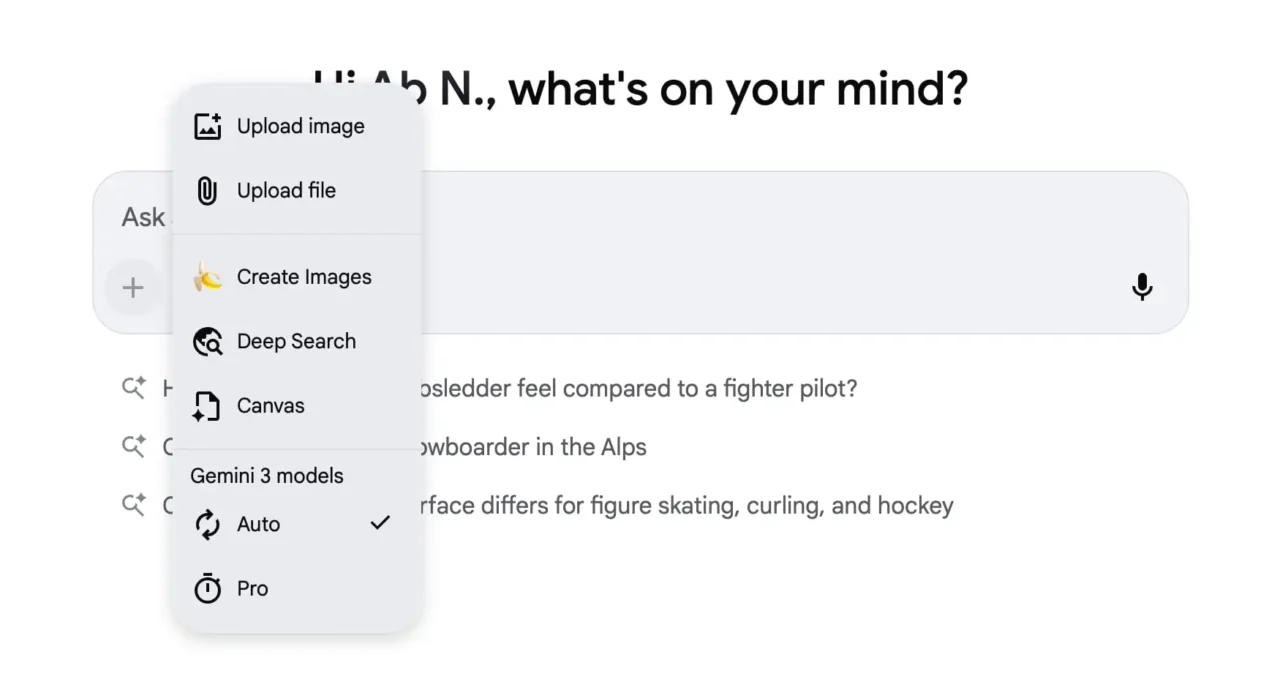Open Canvas via its document icon
The image size is (1280, 690).
(x=206, y=405)
